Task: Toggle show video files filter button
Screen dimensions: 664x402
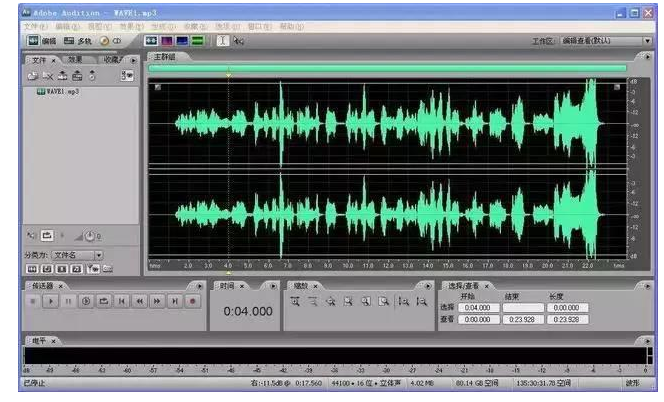Action: [62, 269]
